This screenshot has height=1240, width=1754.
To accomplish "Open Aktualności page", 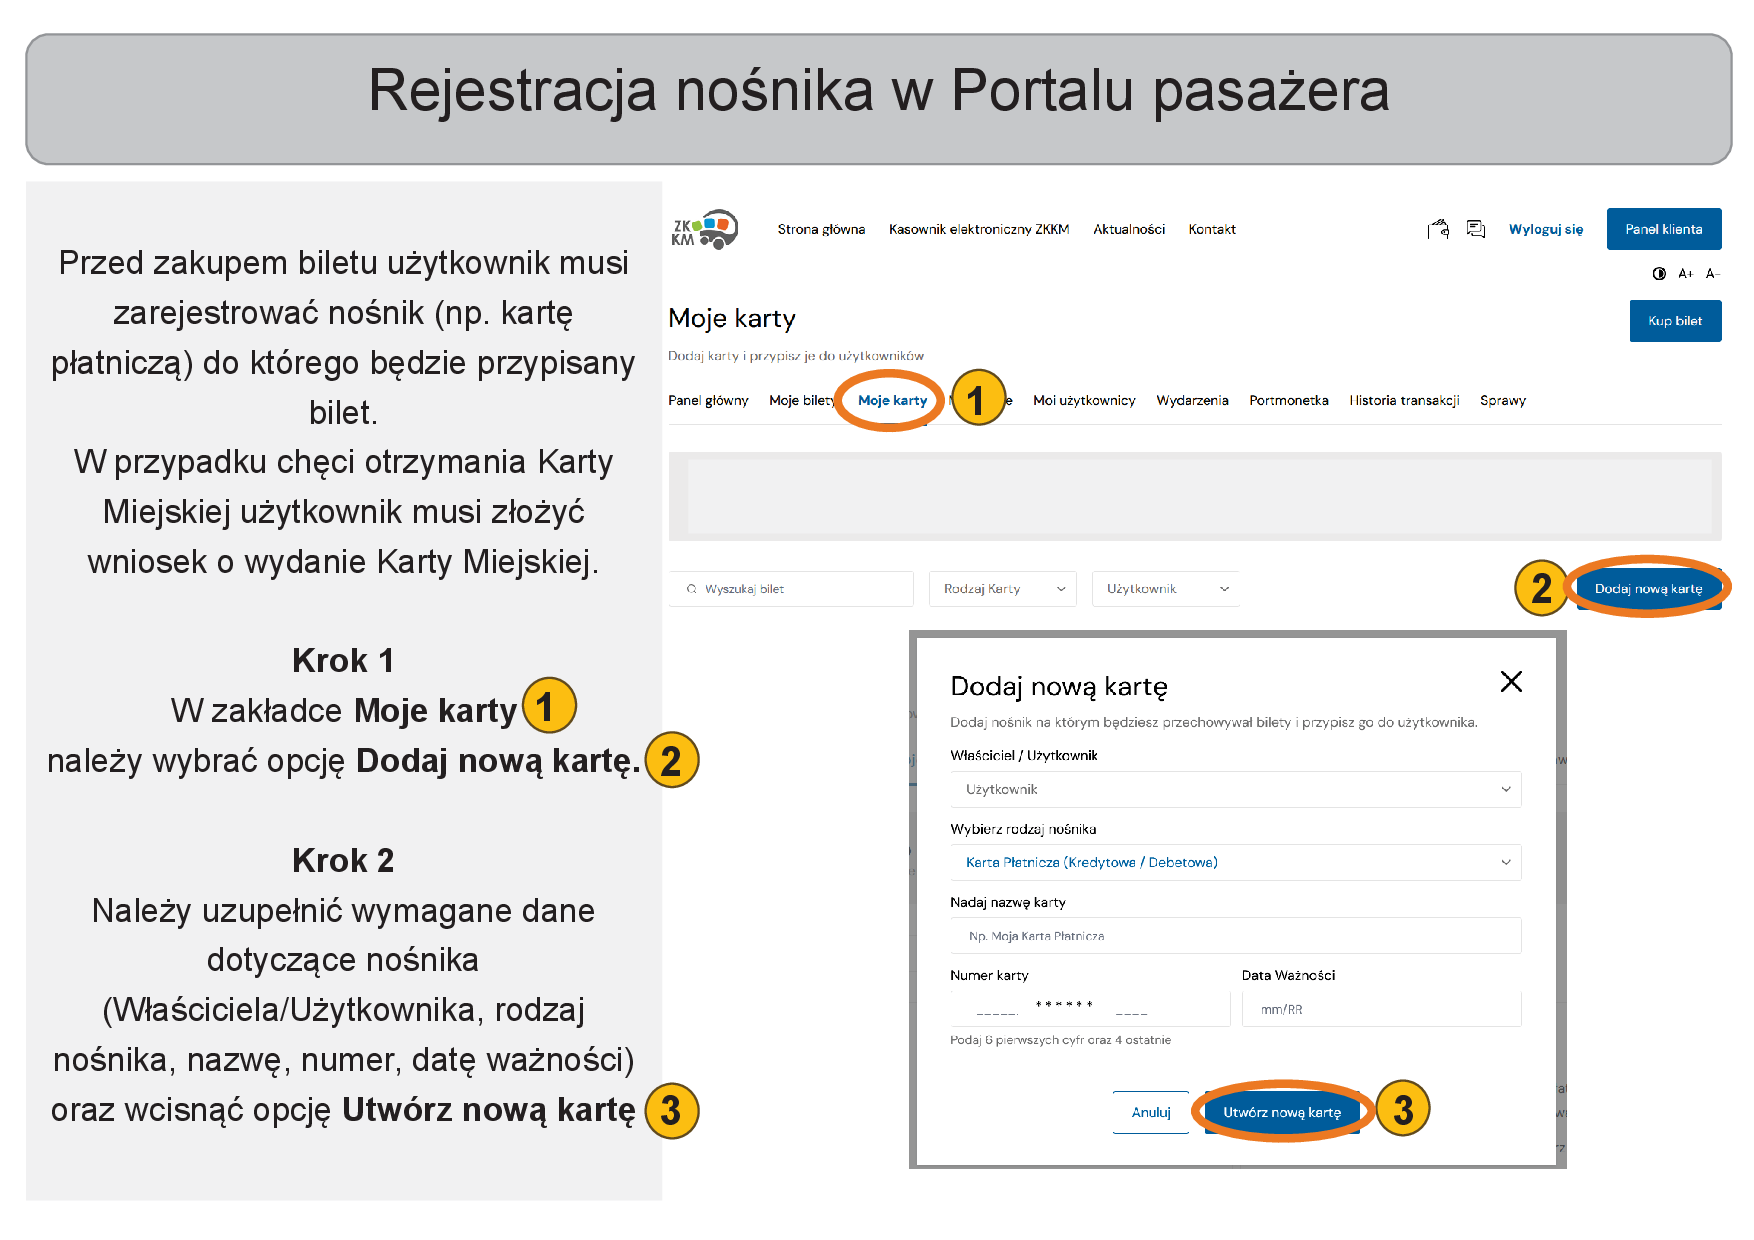I will (1129, 229).
